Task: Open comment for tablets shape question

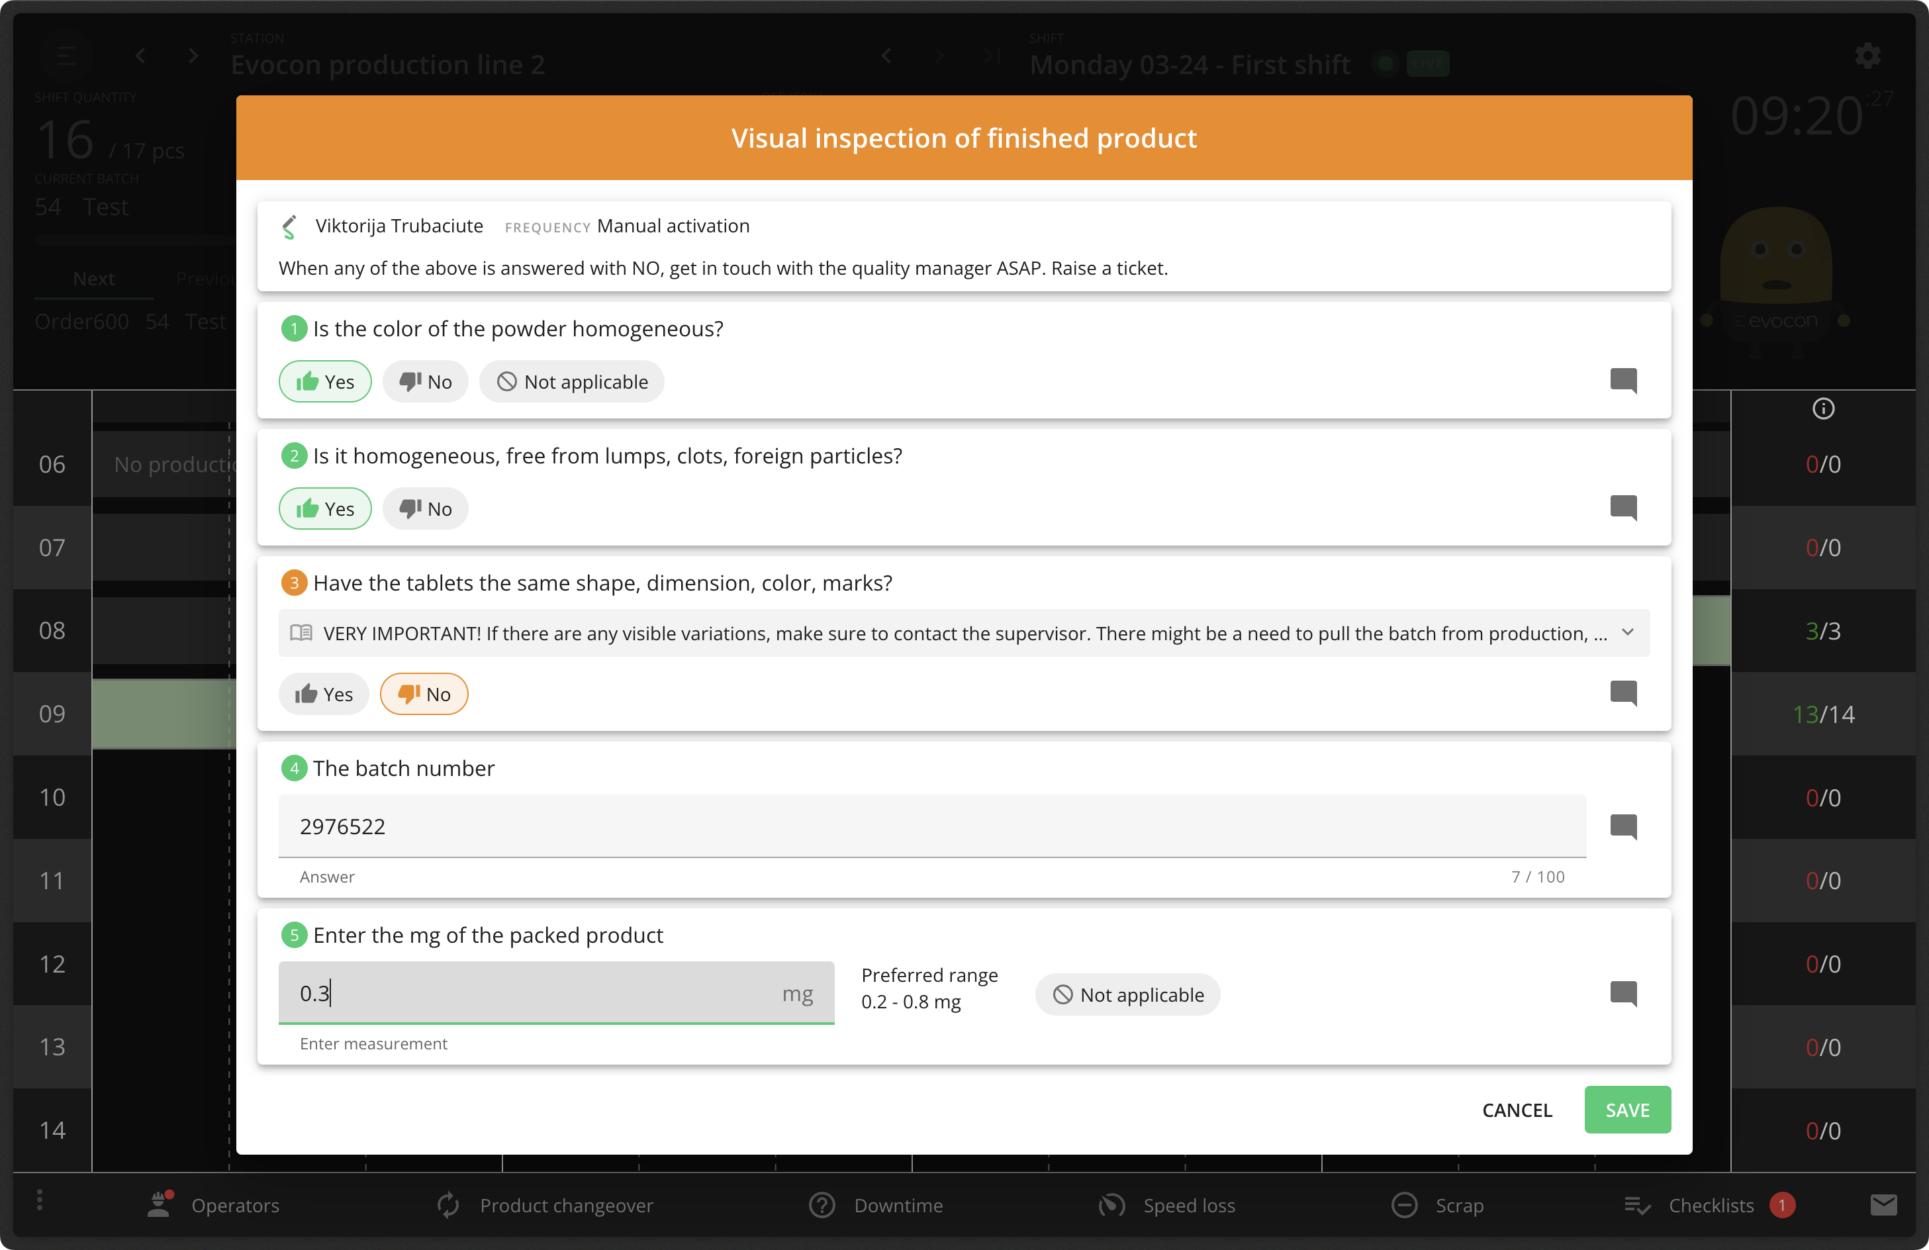Action: coord(1623,693)
